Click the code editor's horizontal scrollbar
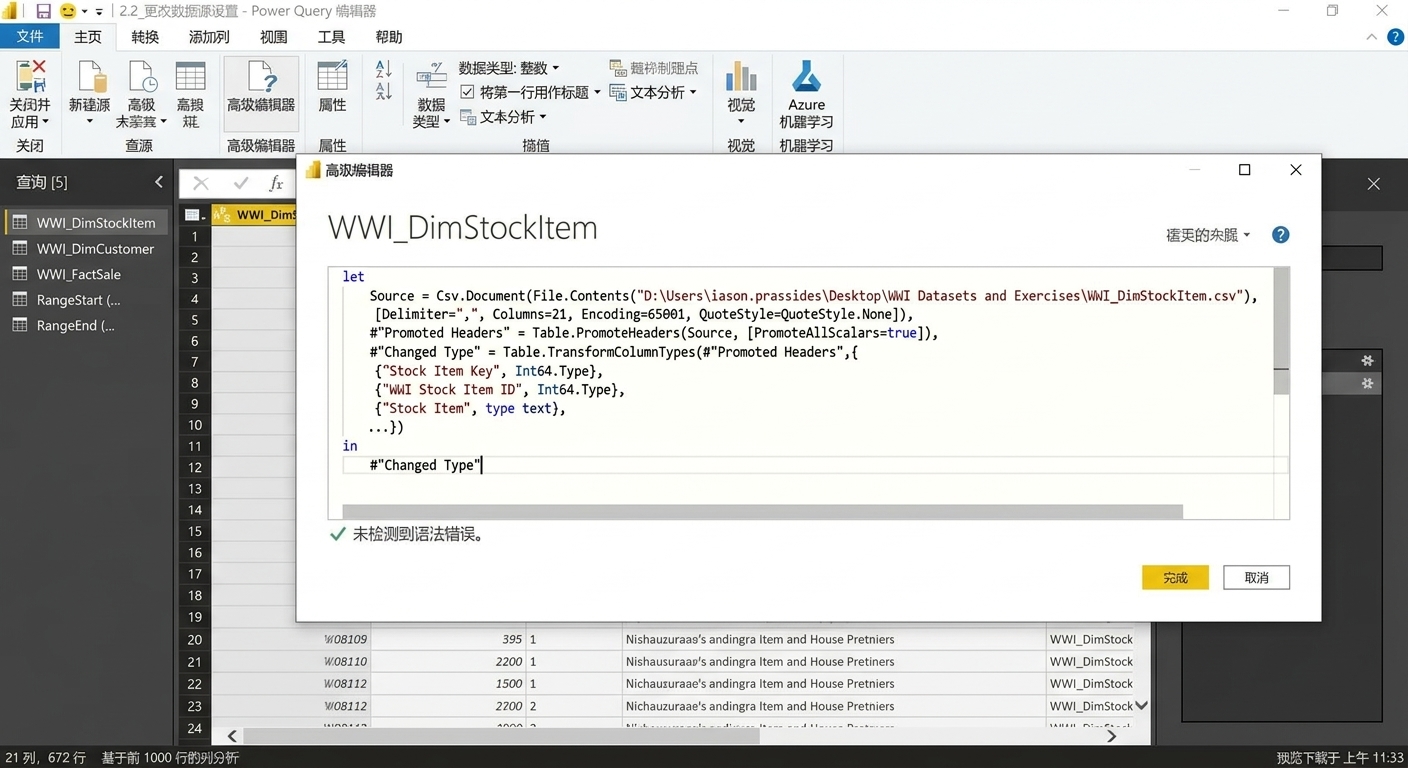The image size is (1408, 768). 762,512
